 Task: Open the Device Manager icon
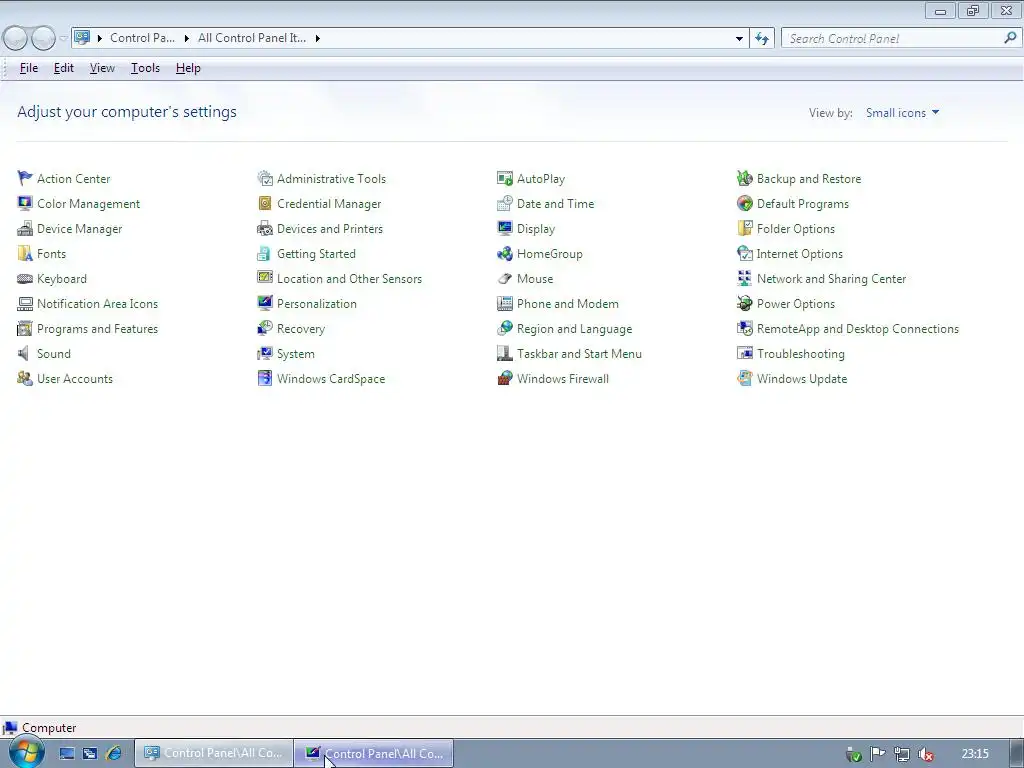25,229
